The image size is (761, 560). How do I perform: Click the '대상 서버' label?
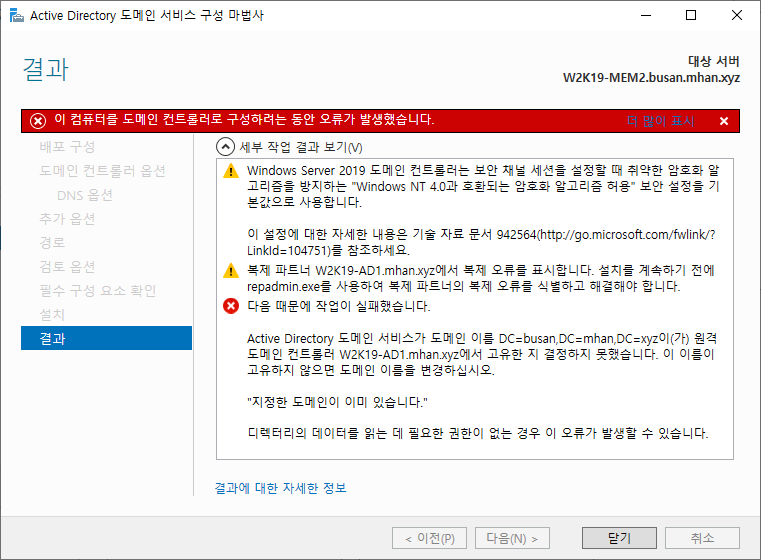tap(713, 61)
